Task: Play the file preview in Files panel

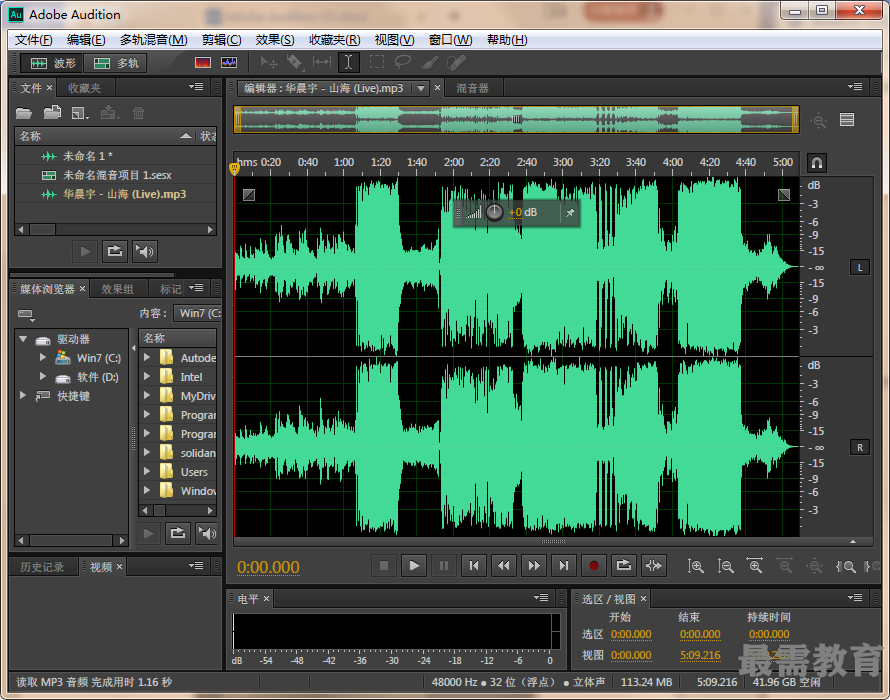Action: coord(85,252)
